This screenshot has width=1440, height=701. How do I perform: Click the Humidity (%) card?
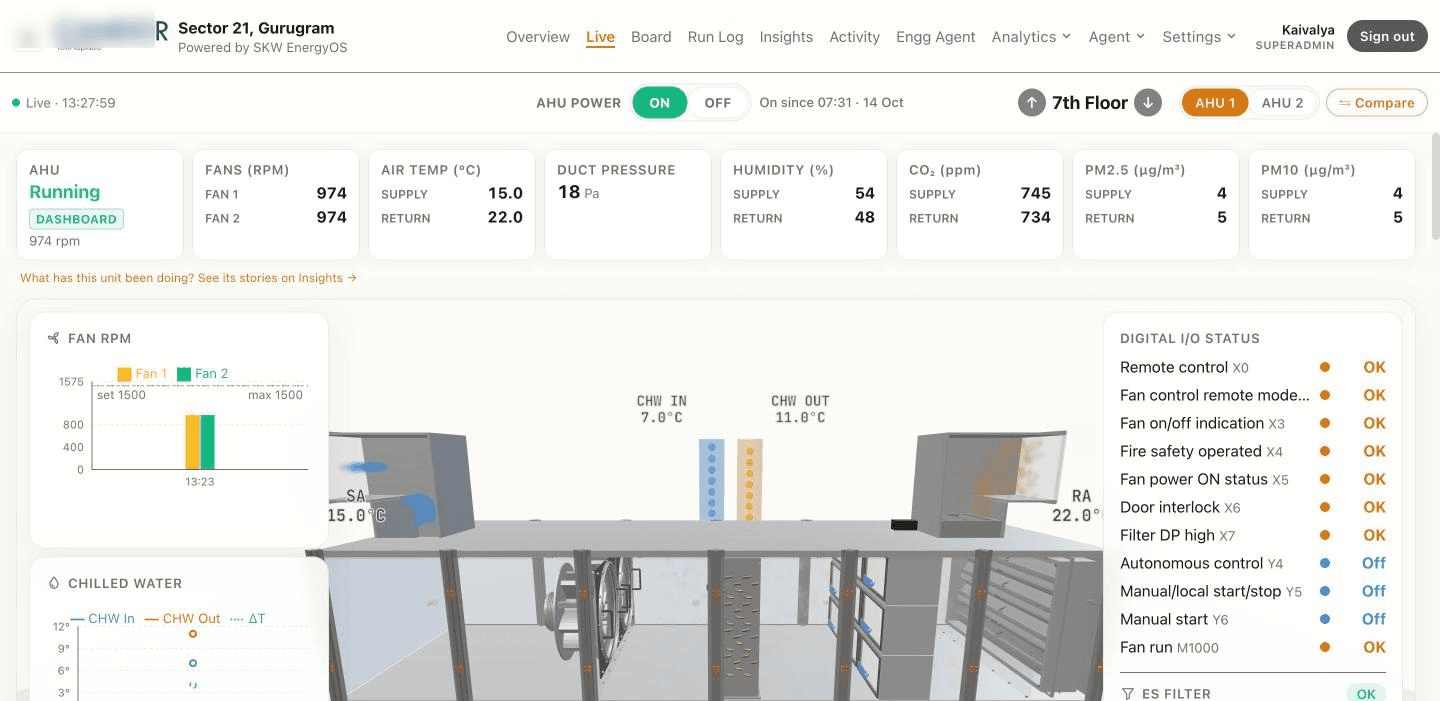(804, 204)
